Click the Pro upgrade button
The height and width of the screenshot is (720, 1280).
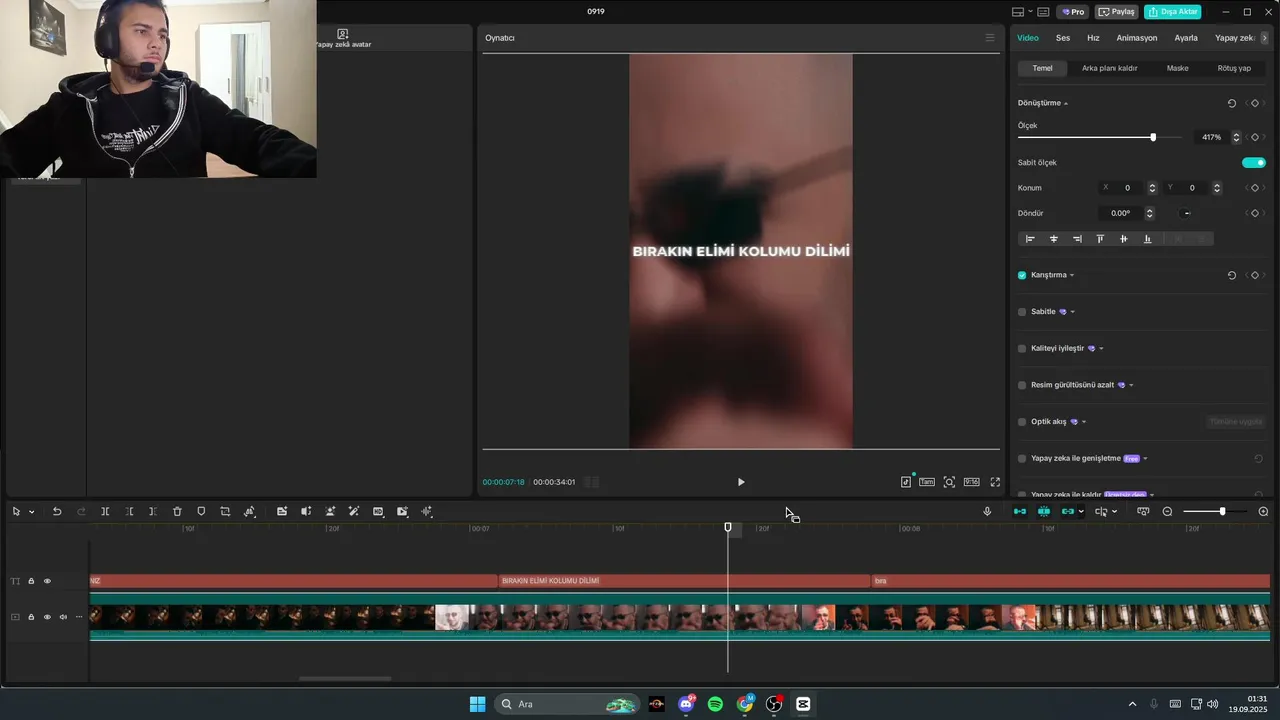coord(1073,12)
